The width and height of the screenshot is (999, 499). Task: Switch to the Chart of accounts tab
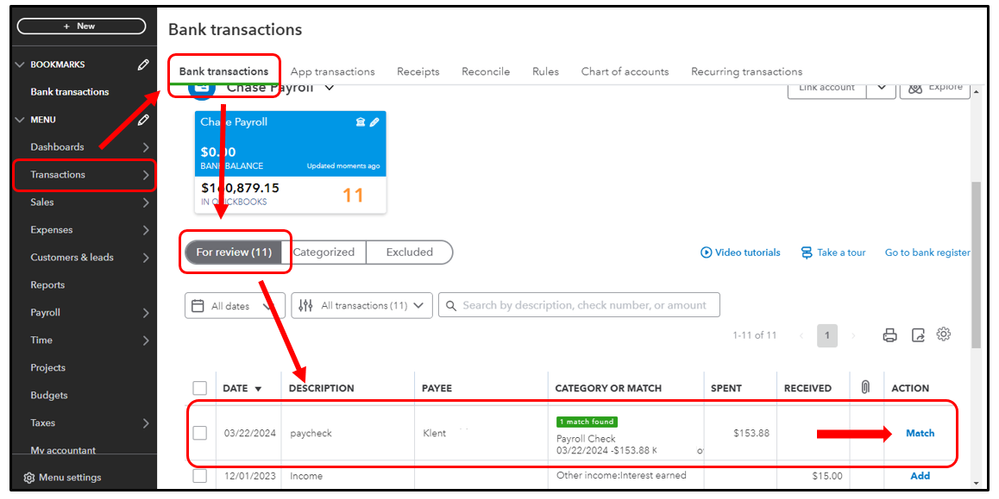click(x=625, y=71)
